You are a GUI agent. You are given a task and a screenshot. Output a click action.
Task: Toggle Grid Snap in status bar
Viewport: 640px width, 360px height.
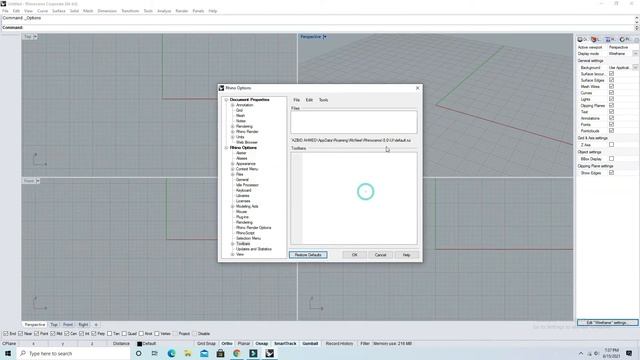click(x=206, y=344)
